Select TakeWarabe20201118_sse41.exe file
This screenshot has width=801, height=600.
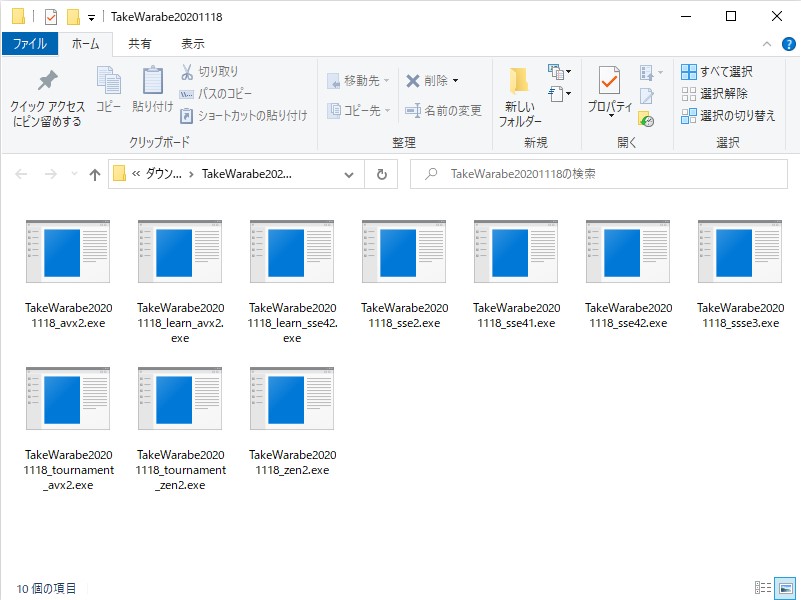pos(516,276)
